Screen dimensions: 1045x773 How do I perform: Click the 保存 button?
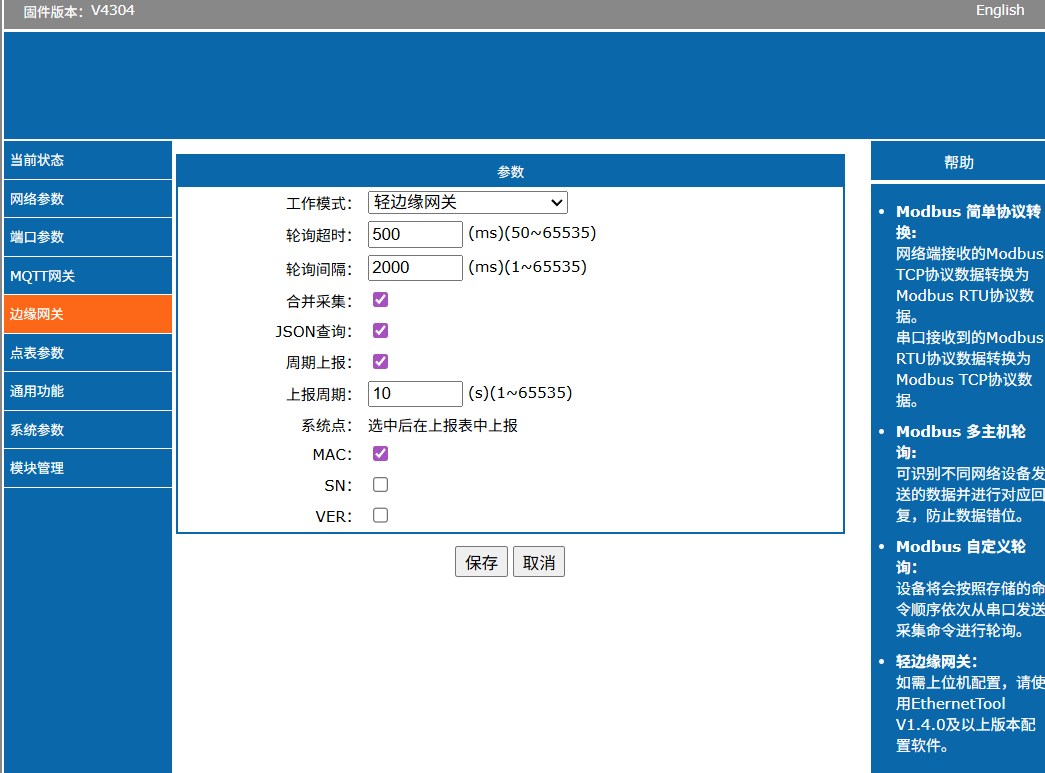click(x=481, y=562)
